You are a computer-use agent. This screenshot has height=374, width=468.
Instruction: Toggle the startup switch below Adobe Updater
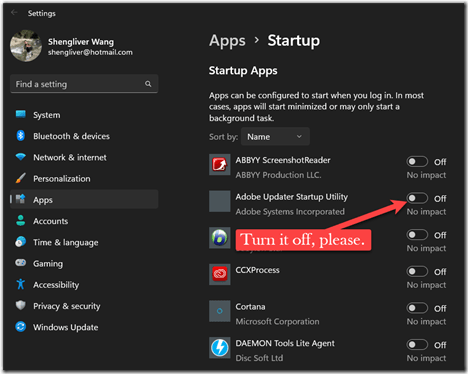coord(417,235)
